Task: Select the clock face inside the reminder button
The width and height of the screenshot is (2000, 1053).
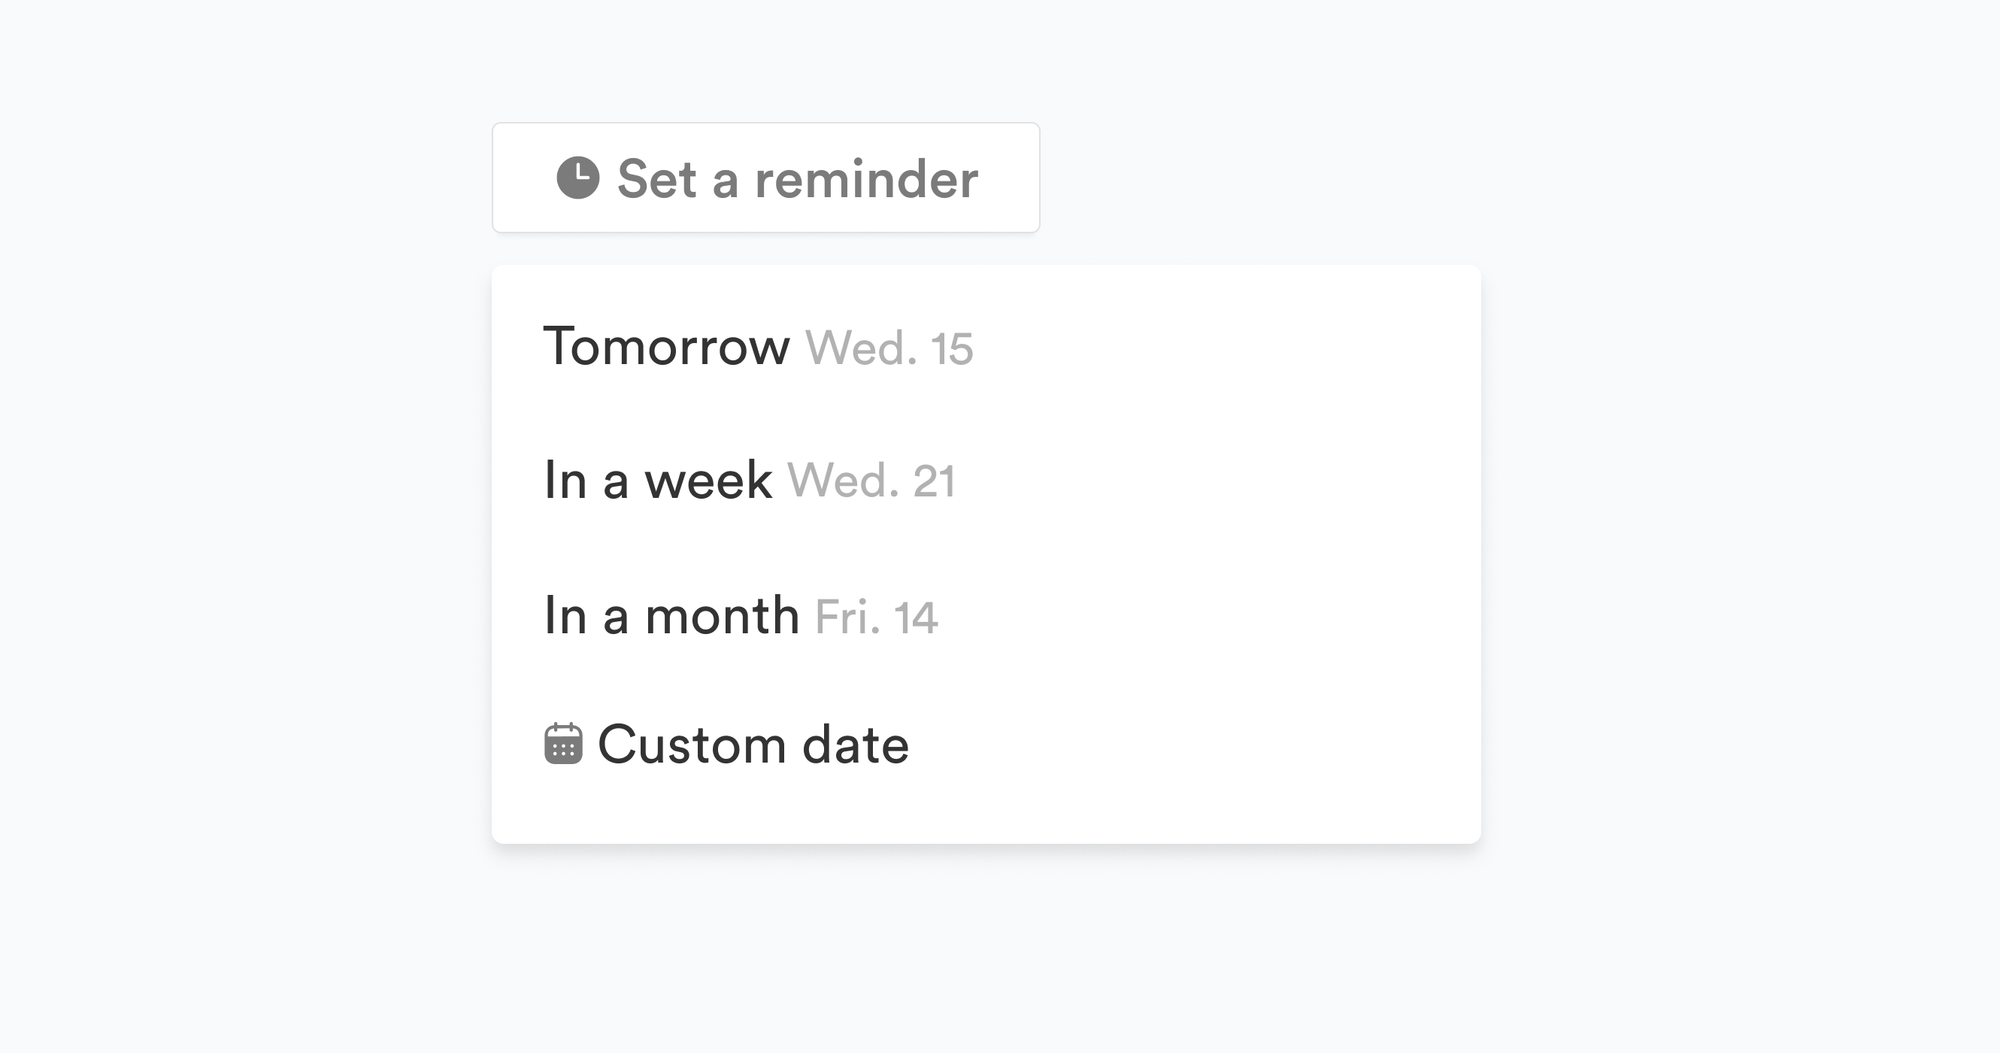Action: tap(579, 177)
